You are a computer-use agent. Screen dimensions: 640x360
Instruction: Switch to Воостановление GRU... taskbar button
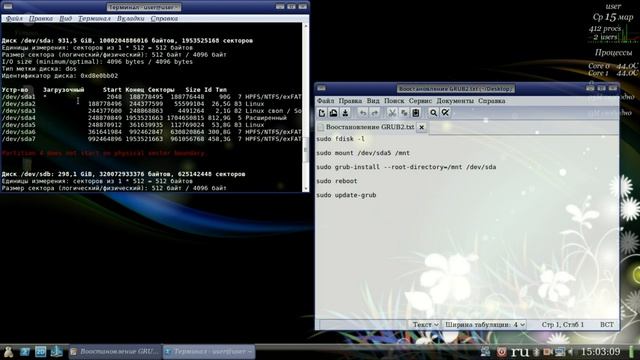(115, 351)
